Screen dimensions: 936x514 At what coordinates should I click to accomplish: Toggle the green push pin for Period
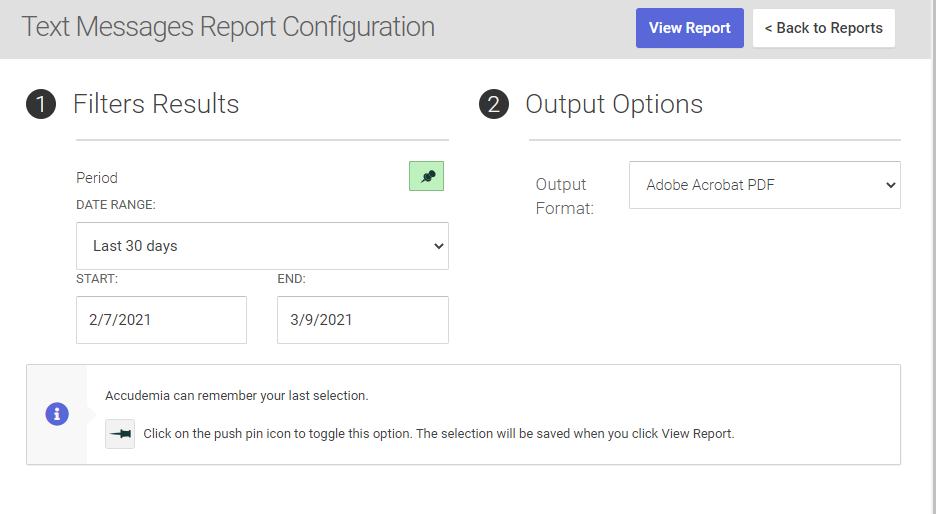point(426,176)
